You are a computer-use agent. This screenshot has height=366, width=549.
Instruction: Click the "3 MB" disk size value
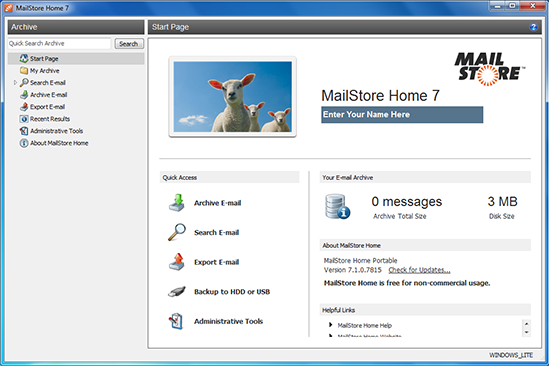point(502,202)
